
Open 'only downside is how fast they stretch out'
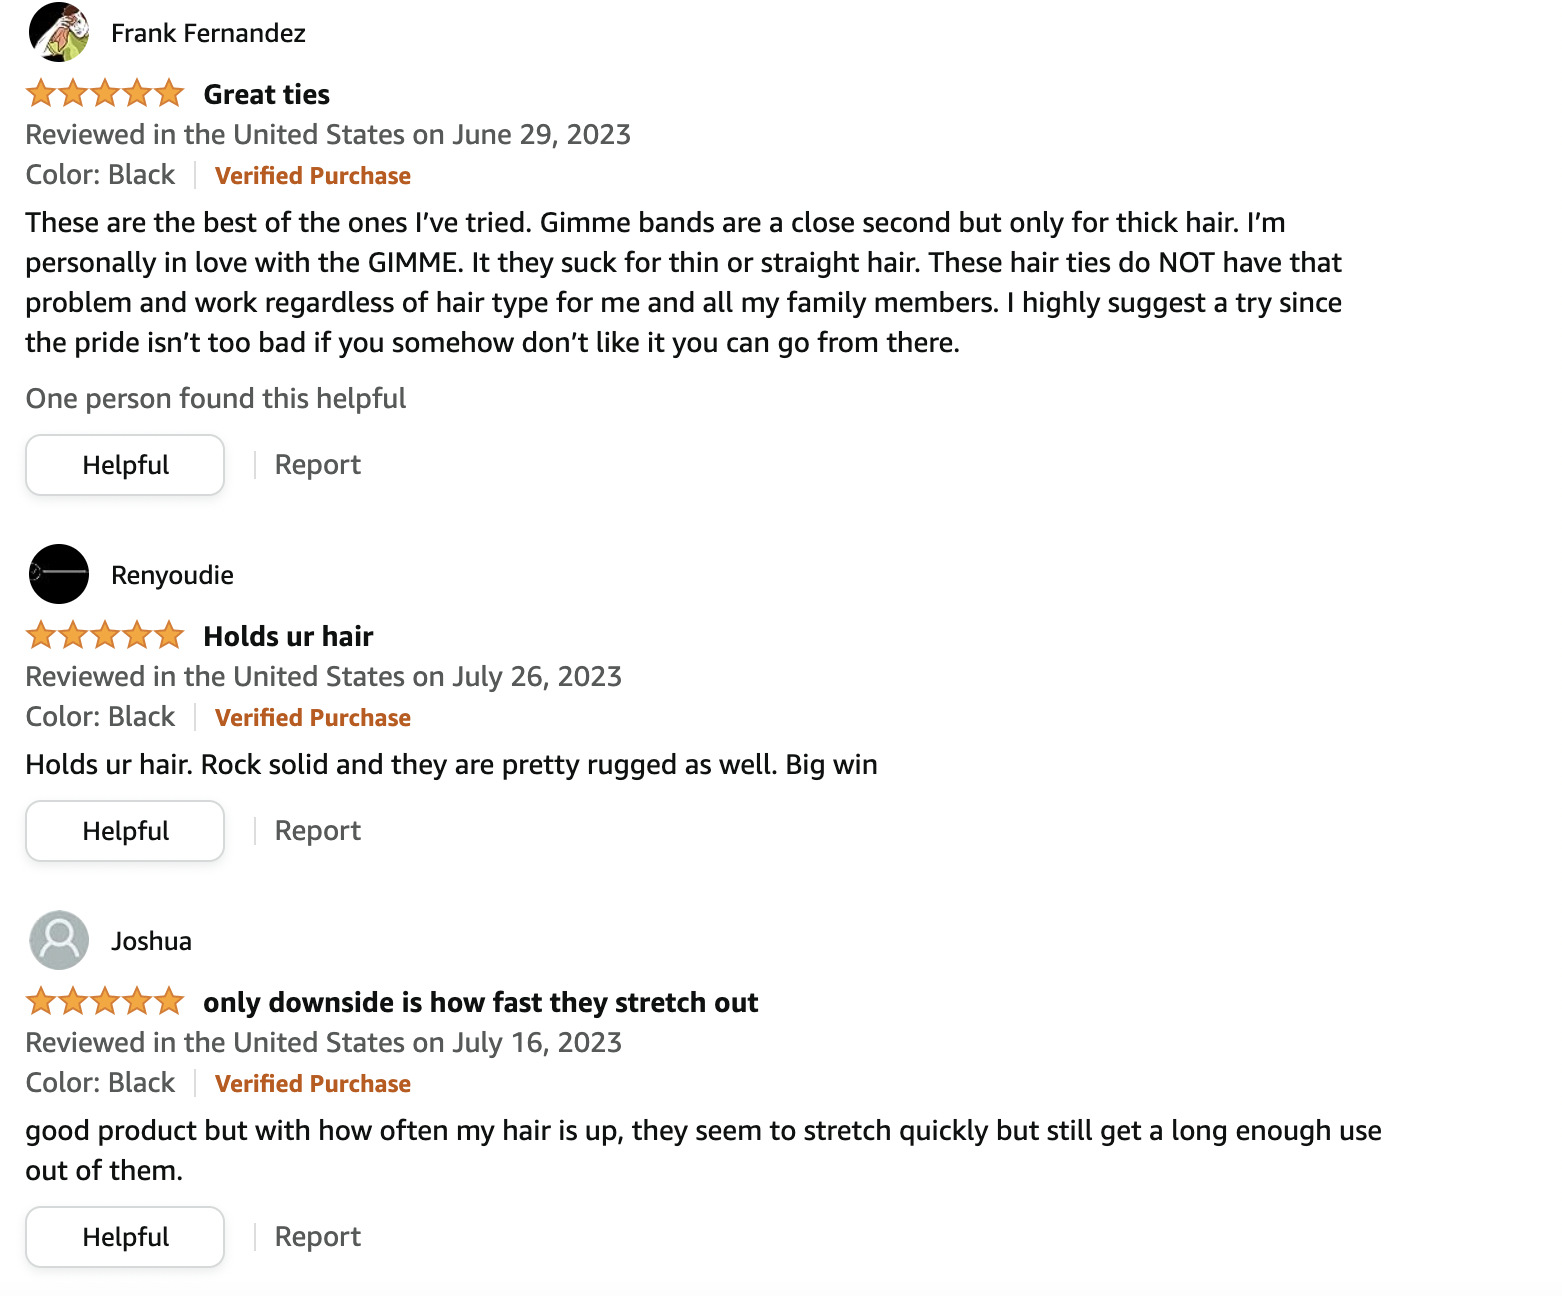pos(480,1002)
